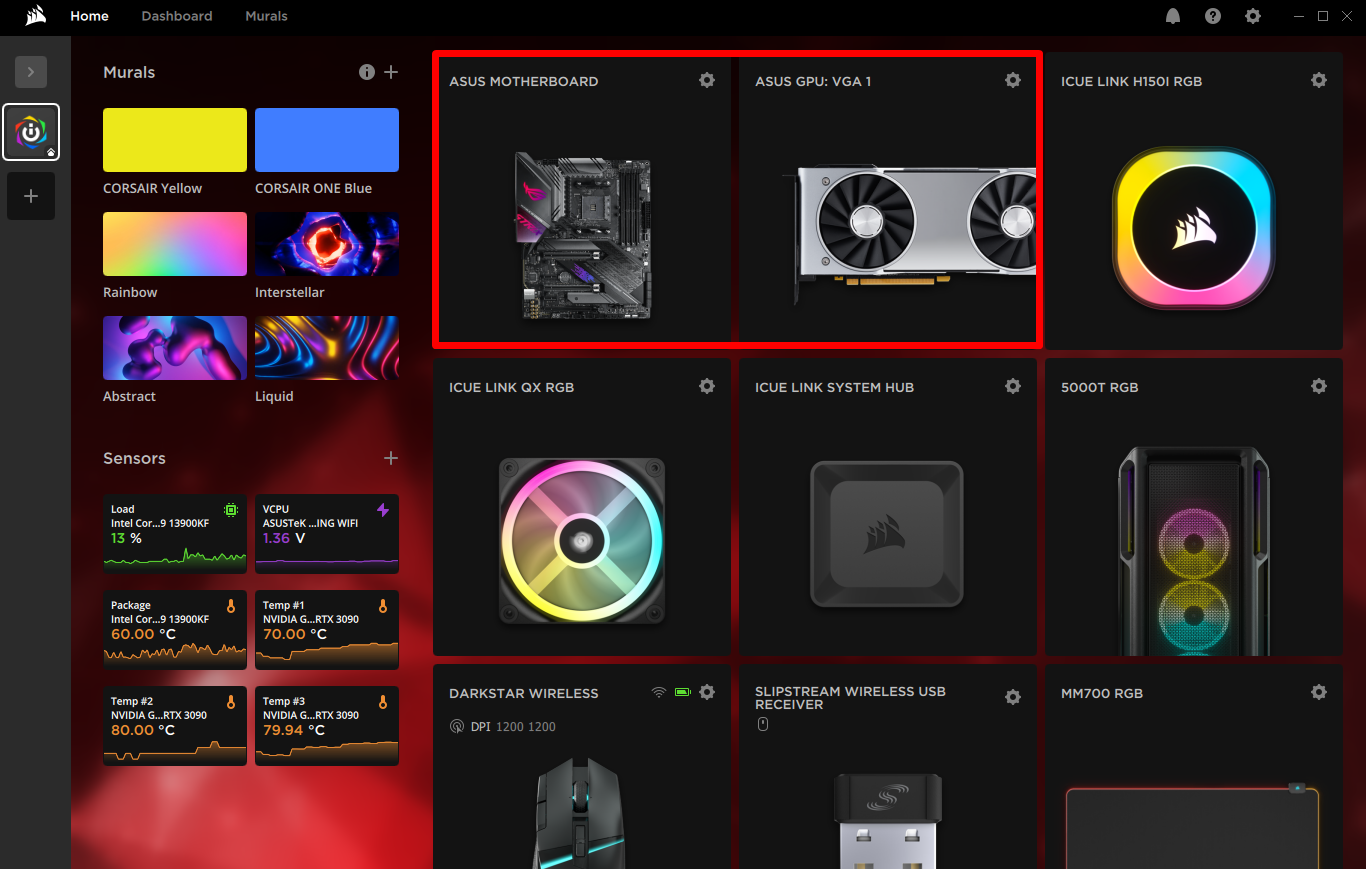Image resolution: width=1366 pixels, height=869 pixels.
Task: Select the Rainbow mural swatch
Action: (174, 243)
